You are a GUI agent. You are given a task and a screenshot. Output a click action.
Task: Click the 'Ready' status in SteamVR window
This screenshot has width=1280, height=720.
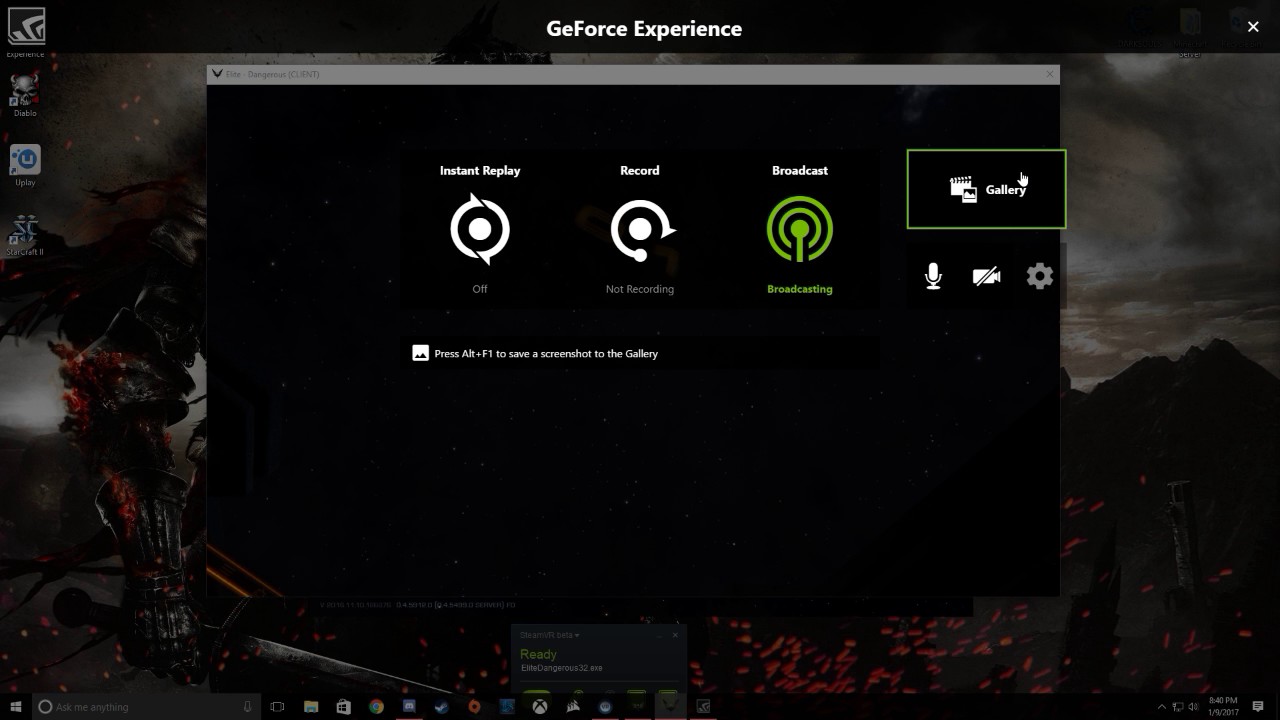tap(538, 654)
